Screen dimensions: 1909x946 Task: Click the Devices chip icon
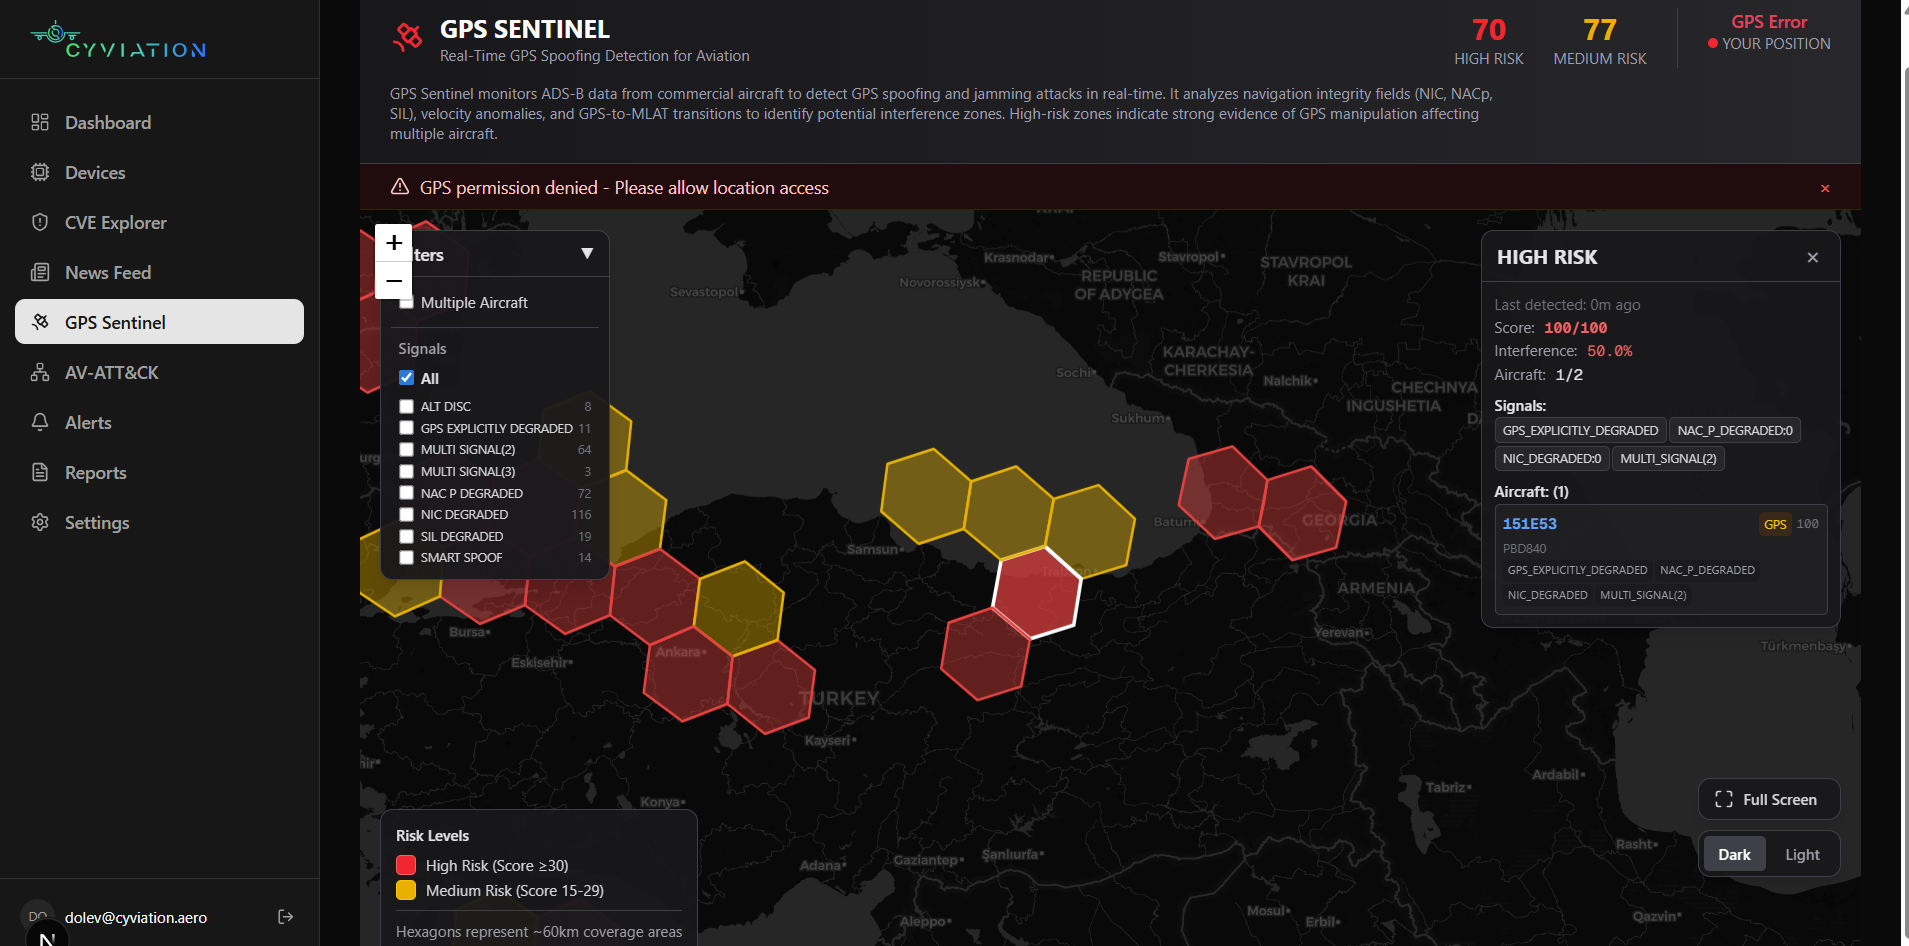tap(40, 172)
